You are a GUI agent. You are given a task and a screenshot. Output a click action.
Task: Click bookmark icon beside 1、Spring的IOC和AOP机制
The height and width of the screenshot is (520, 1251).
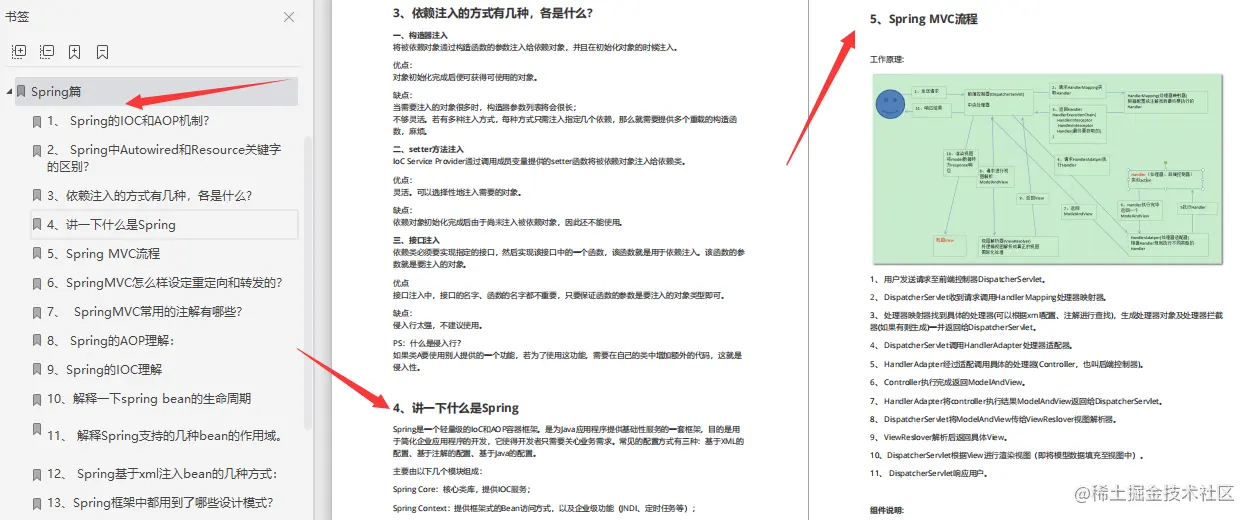point(37,122)
